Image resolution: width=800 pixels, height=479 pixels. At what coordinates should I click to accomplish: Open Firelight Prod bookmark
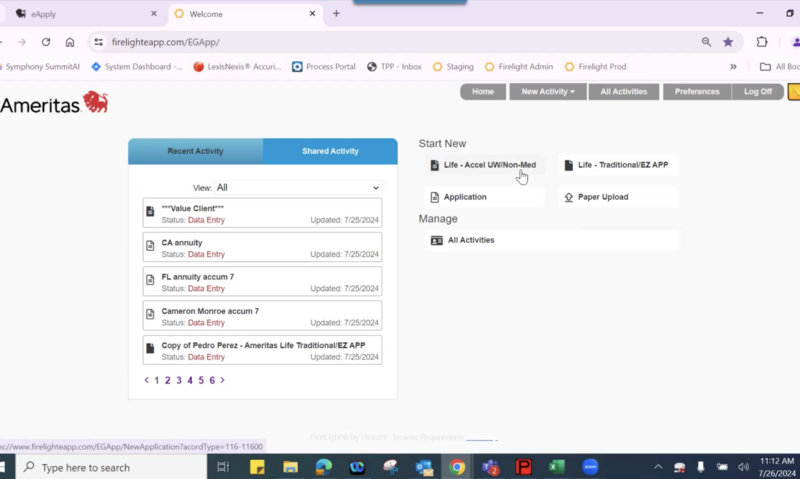595,66
